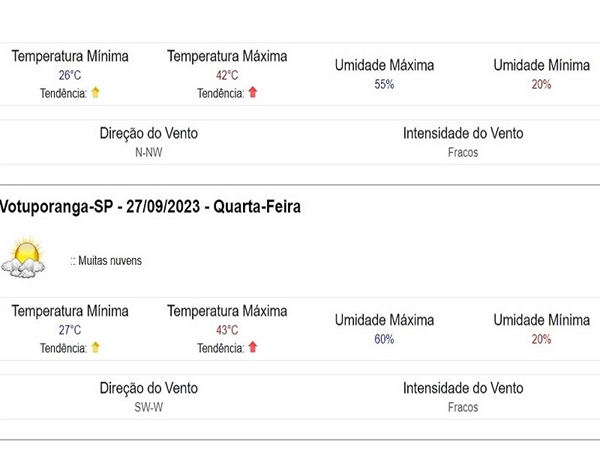Viewport: 600px width, 450px height.
Task: Click the 26°C minimum temperature value
Action: pyautogui.click(x=70, y=75)
